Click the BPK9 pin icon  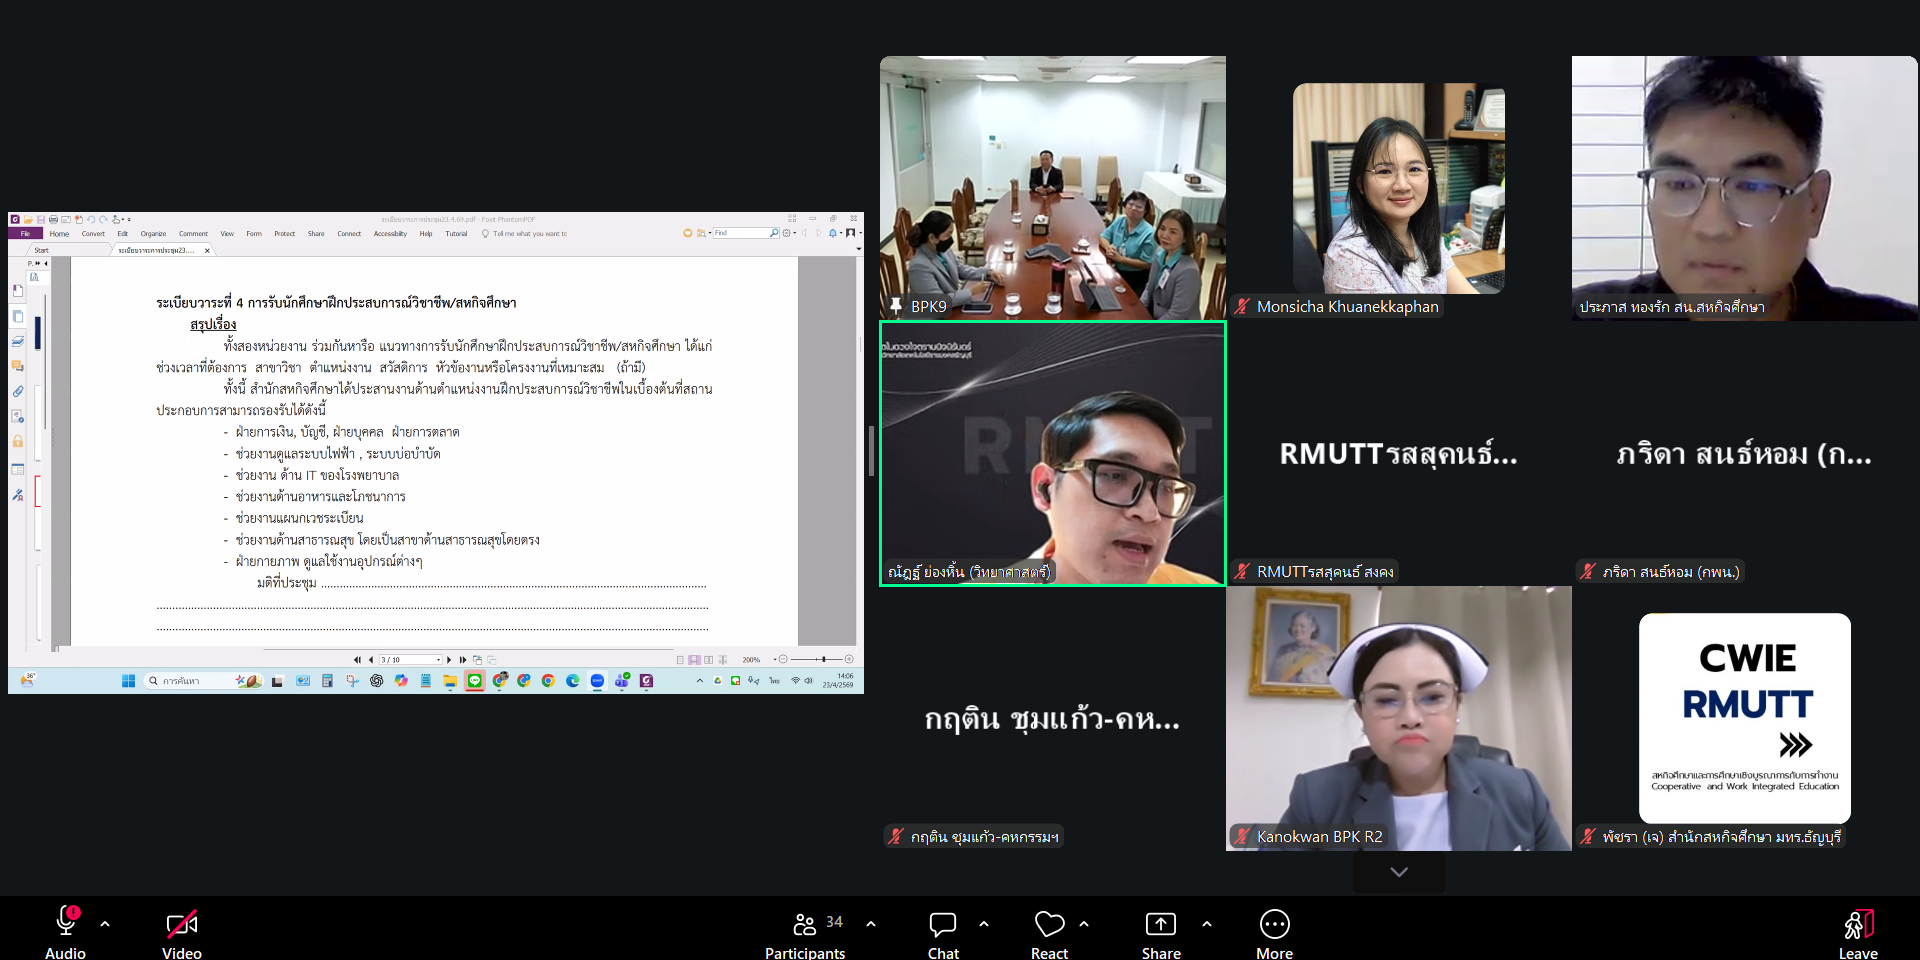point(896,306)
